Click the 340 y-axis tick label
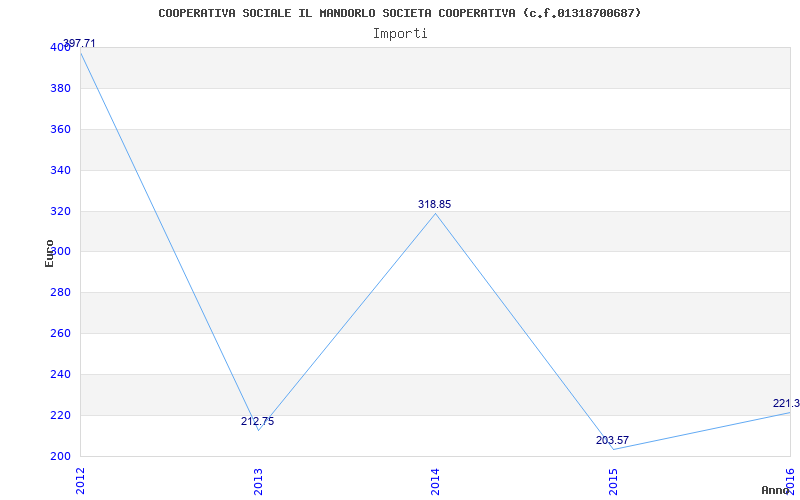This screenshot has height=500, width=800. 60,170
